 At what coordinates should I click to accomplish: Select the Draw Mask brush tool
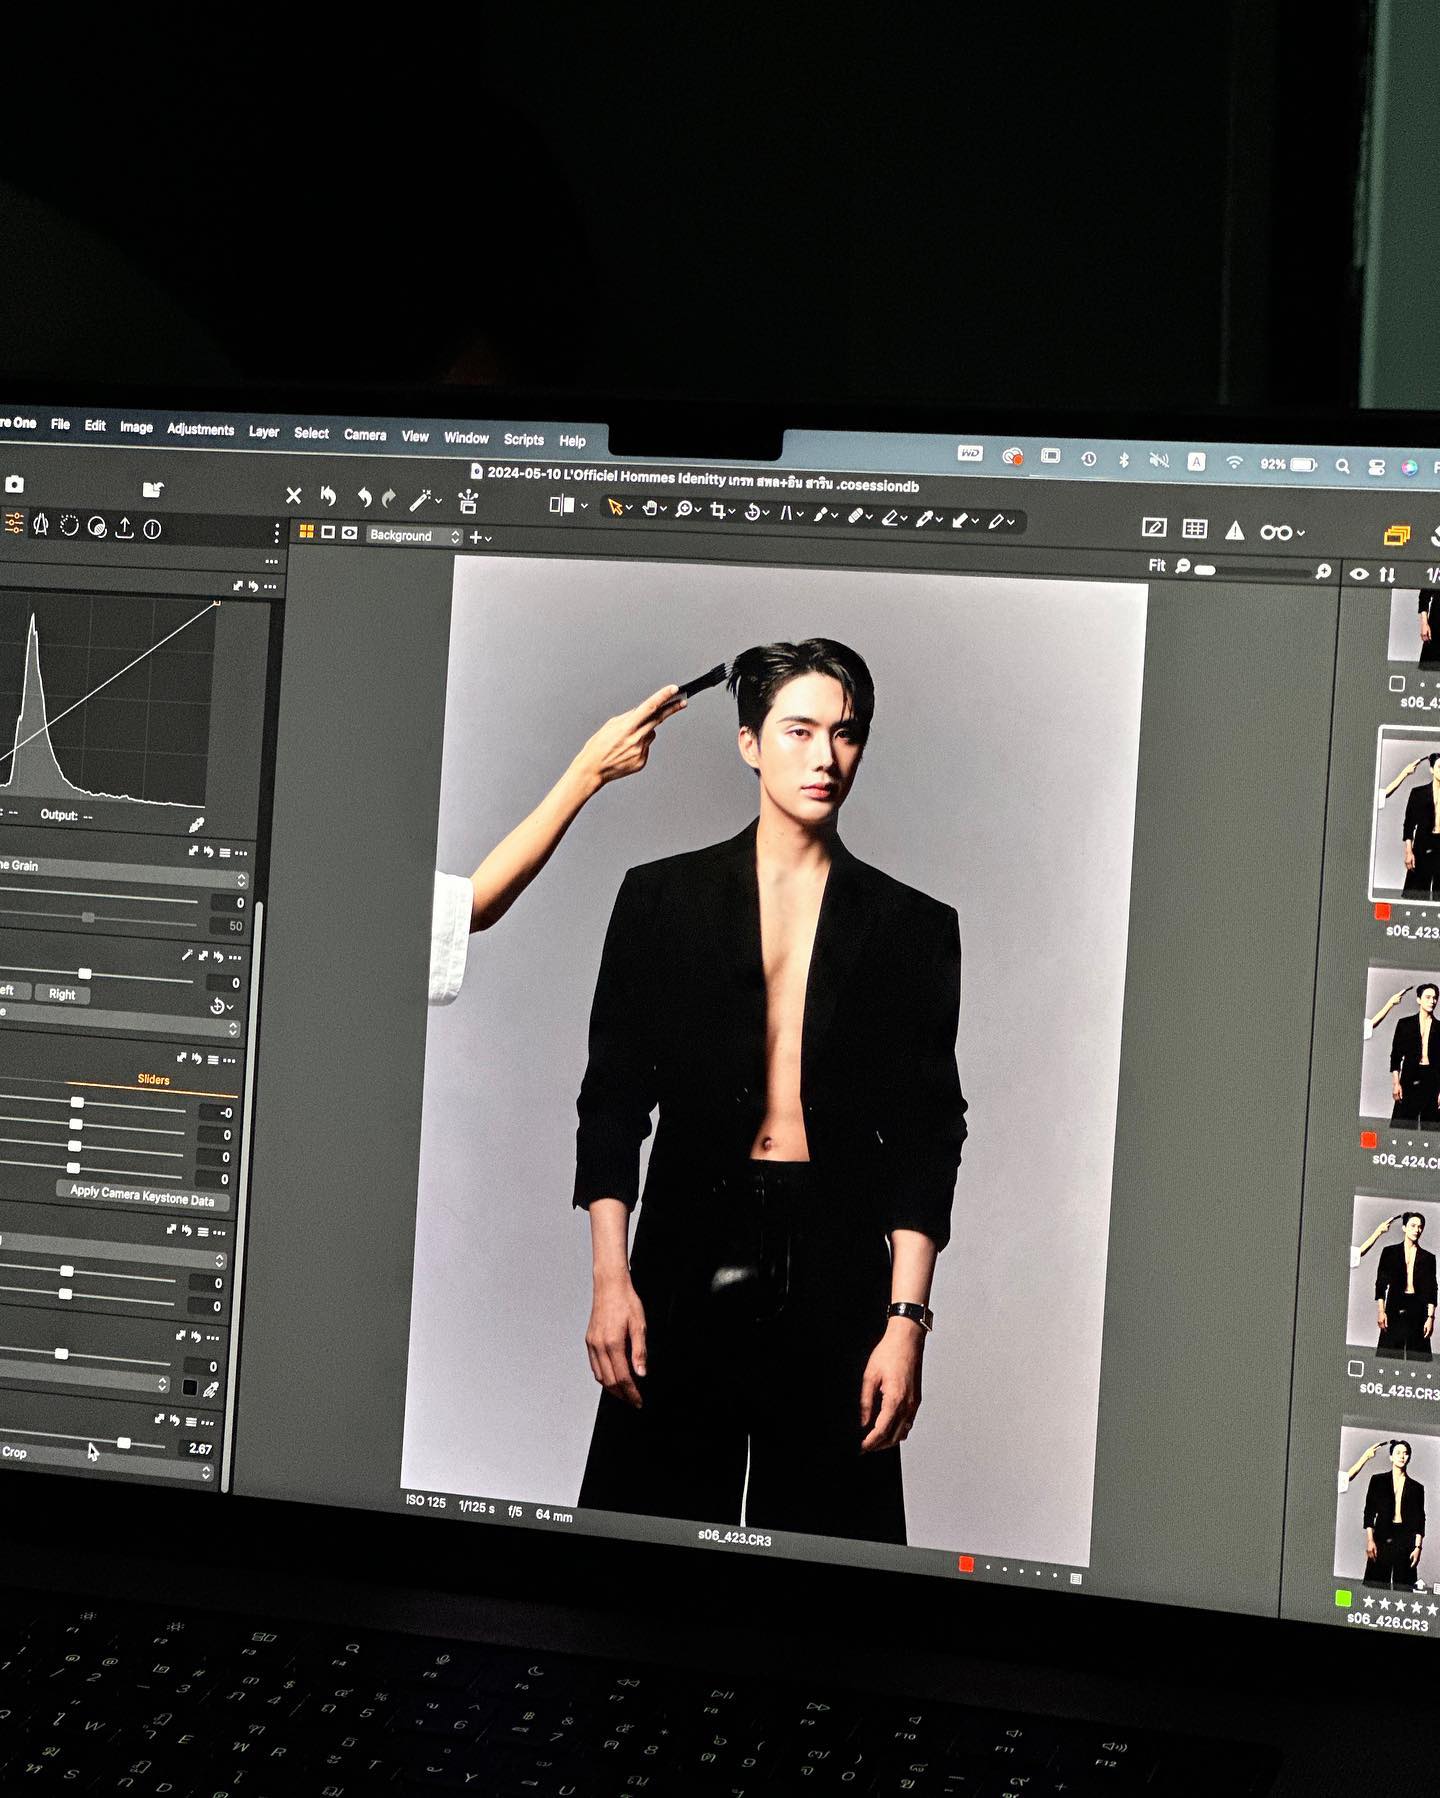(x=821, y=514)
